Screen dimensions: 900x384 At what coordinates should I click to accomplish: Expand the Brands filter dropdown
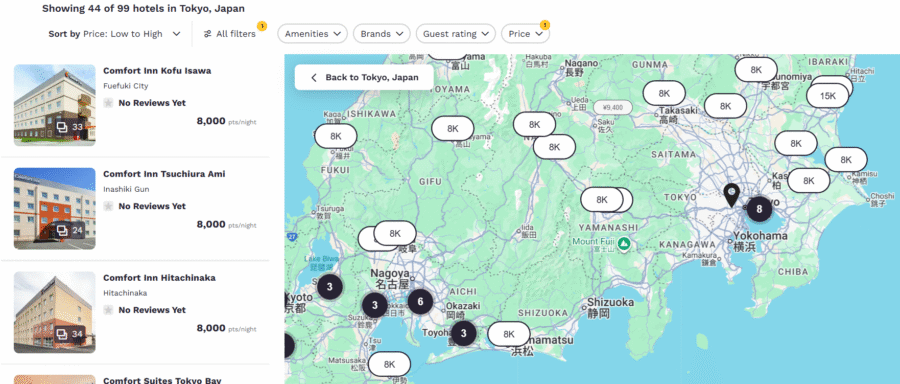pyautogui.click(x=382, y=34)
